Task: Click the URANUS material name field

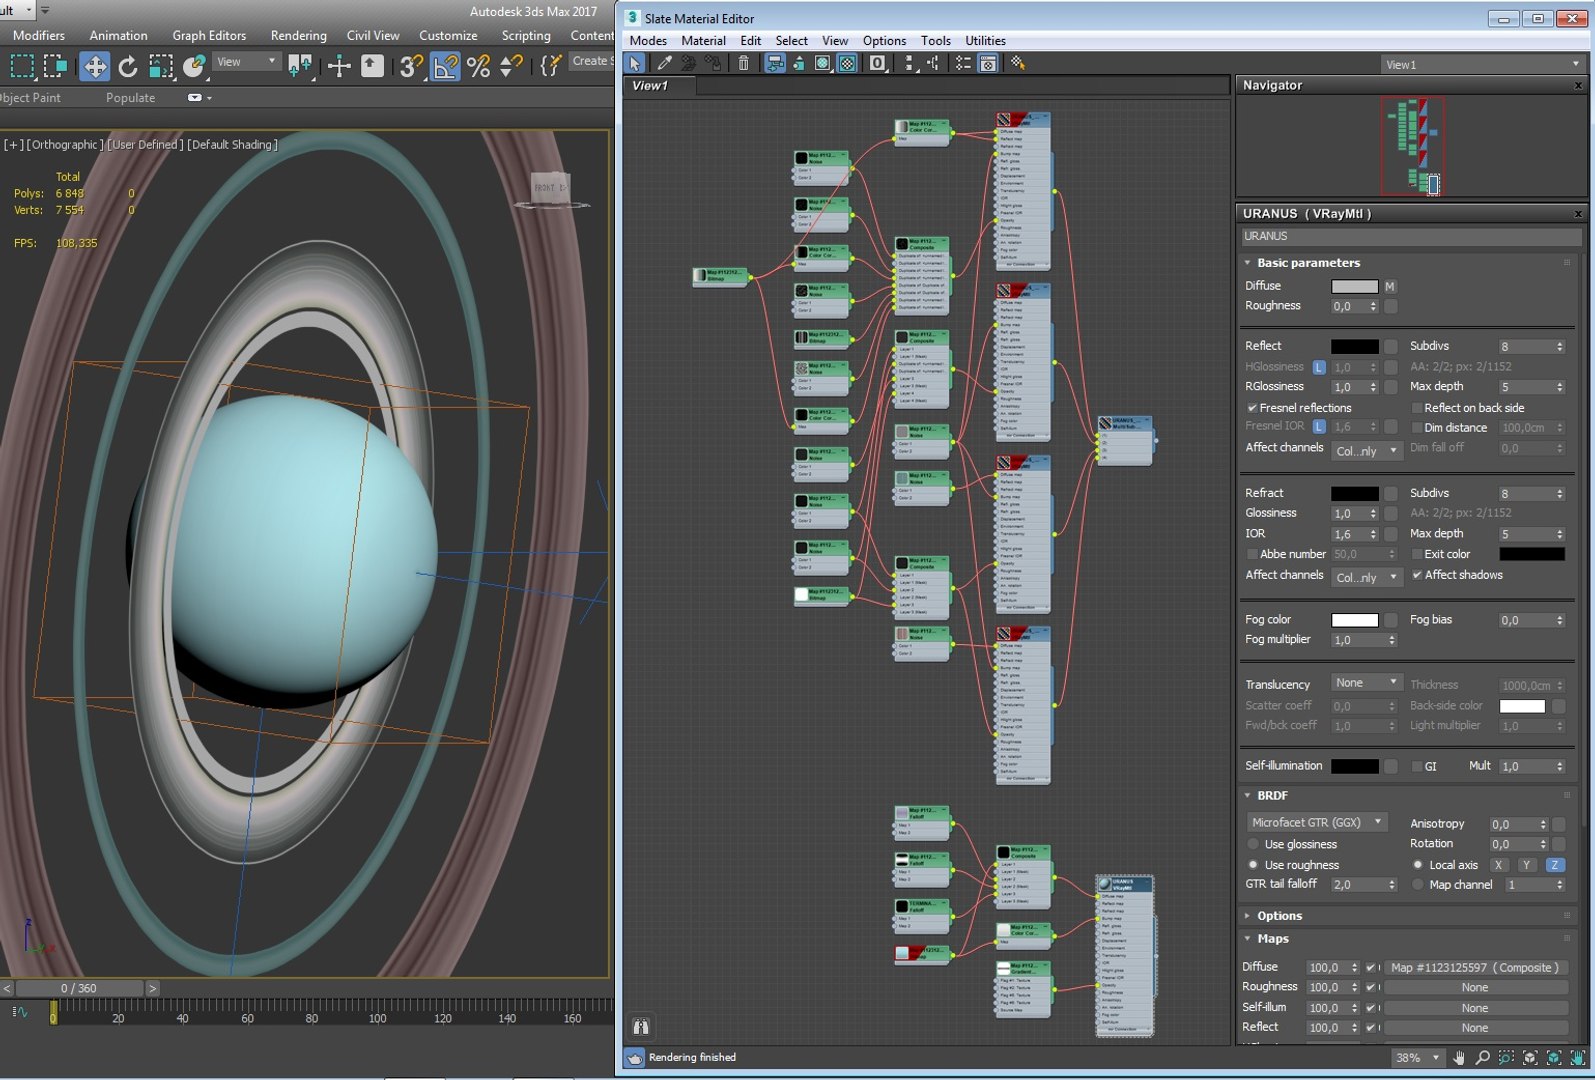Action: [1410, 237]
